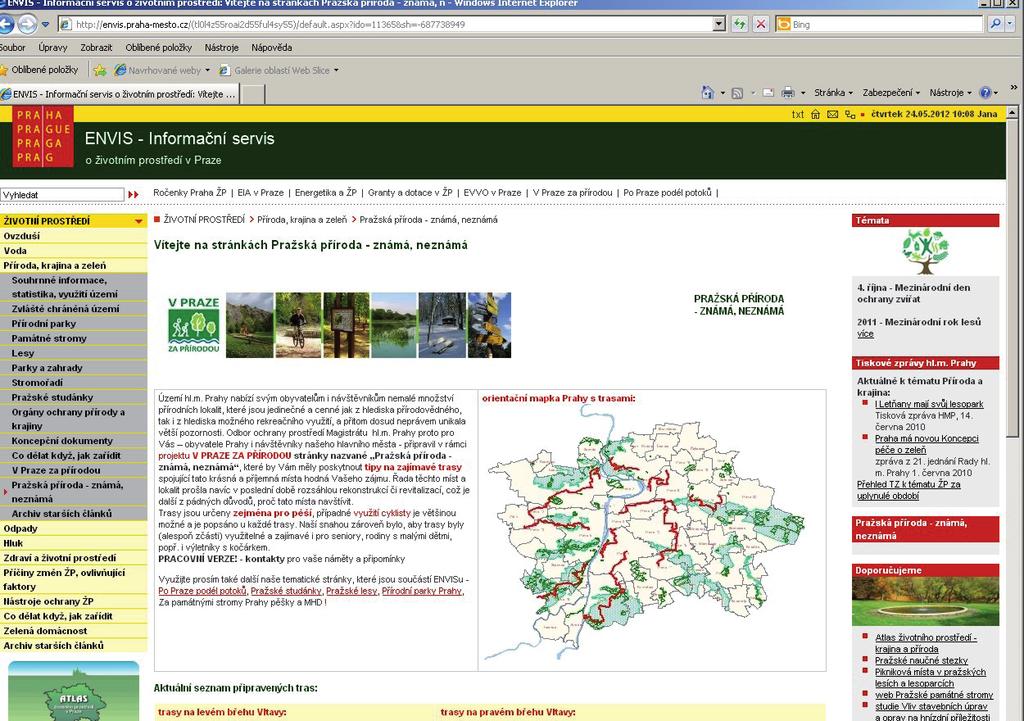Click the red double-arrow search submit button
The width and height of the screenshot is (1024, 721).
coord(134,195)
